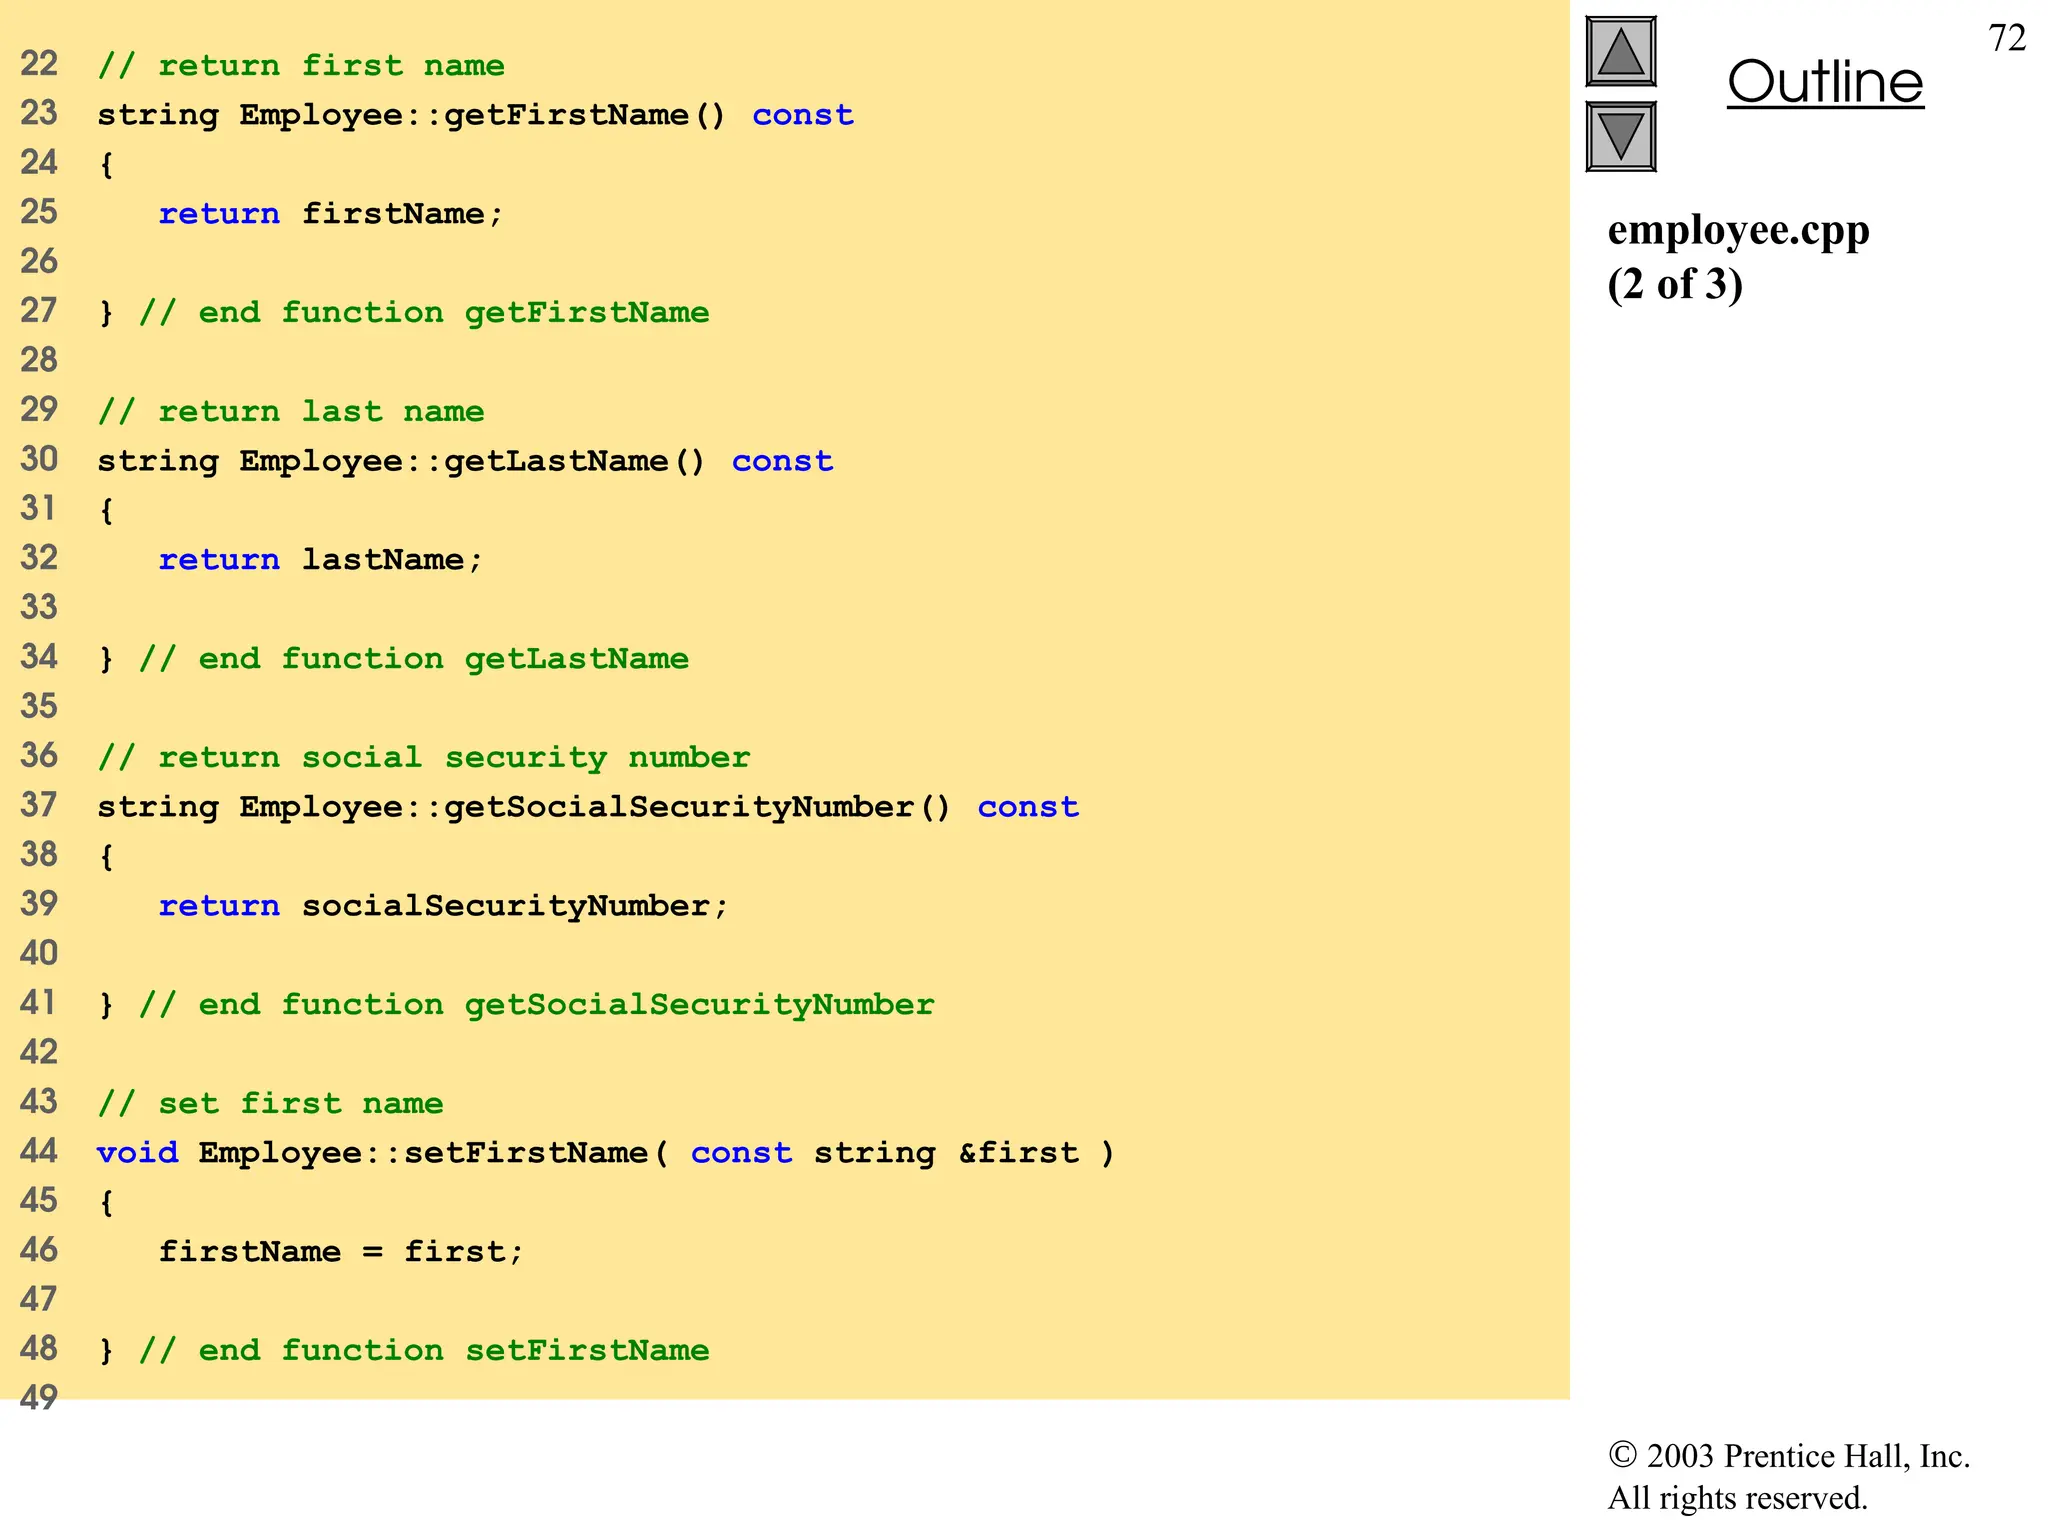Click the 'return last name' comment
The width and height of the screenshot is (2048, 1536).
point(290,411)
